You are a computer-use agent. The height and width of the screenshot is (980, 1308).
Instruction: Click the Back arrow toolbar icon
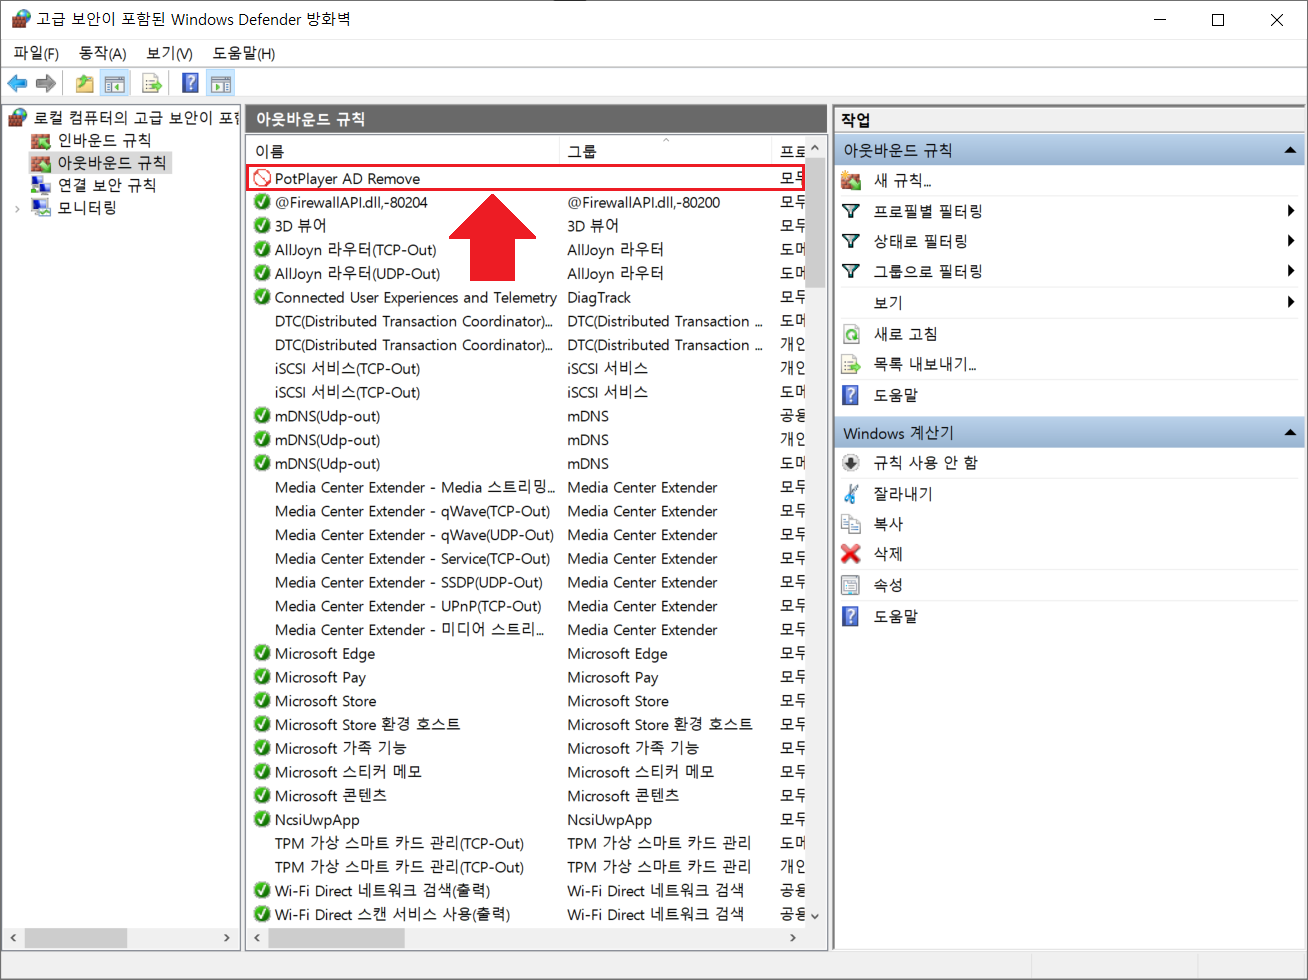point(17,84)
